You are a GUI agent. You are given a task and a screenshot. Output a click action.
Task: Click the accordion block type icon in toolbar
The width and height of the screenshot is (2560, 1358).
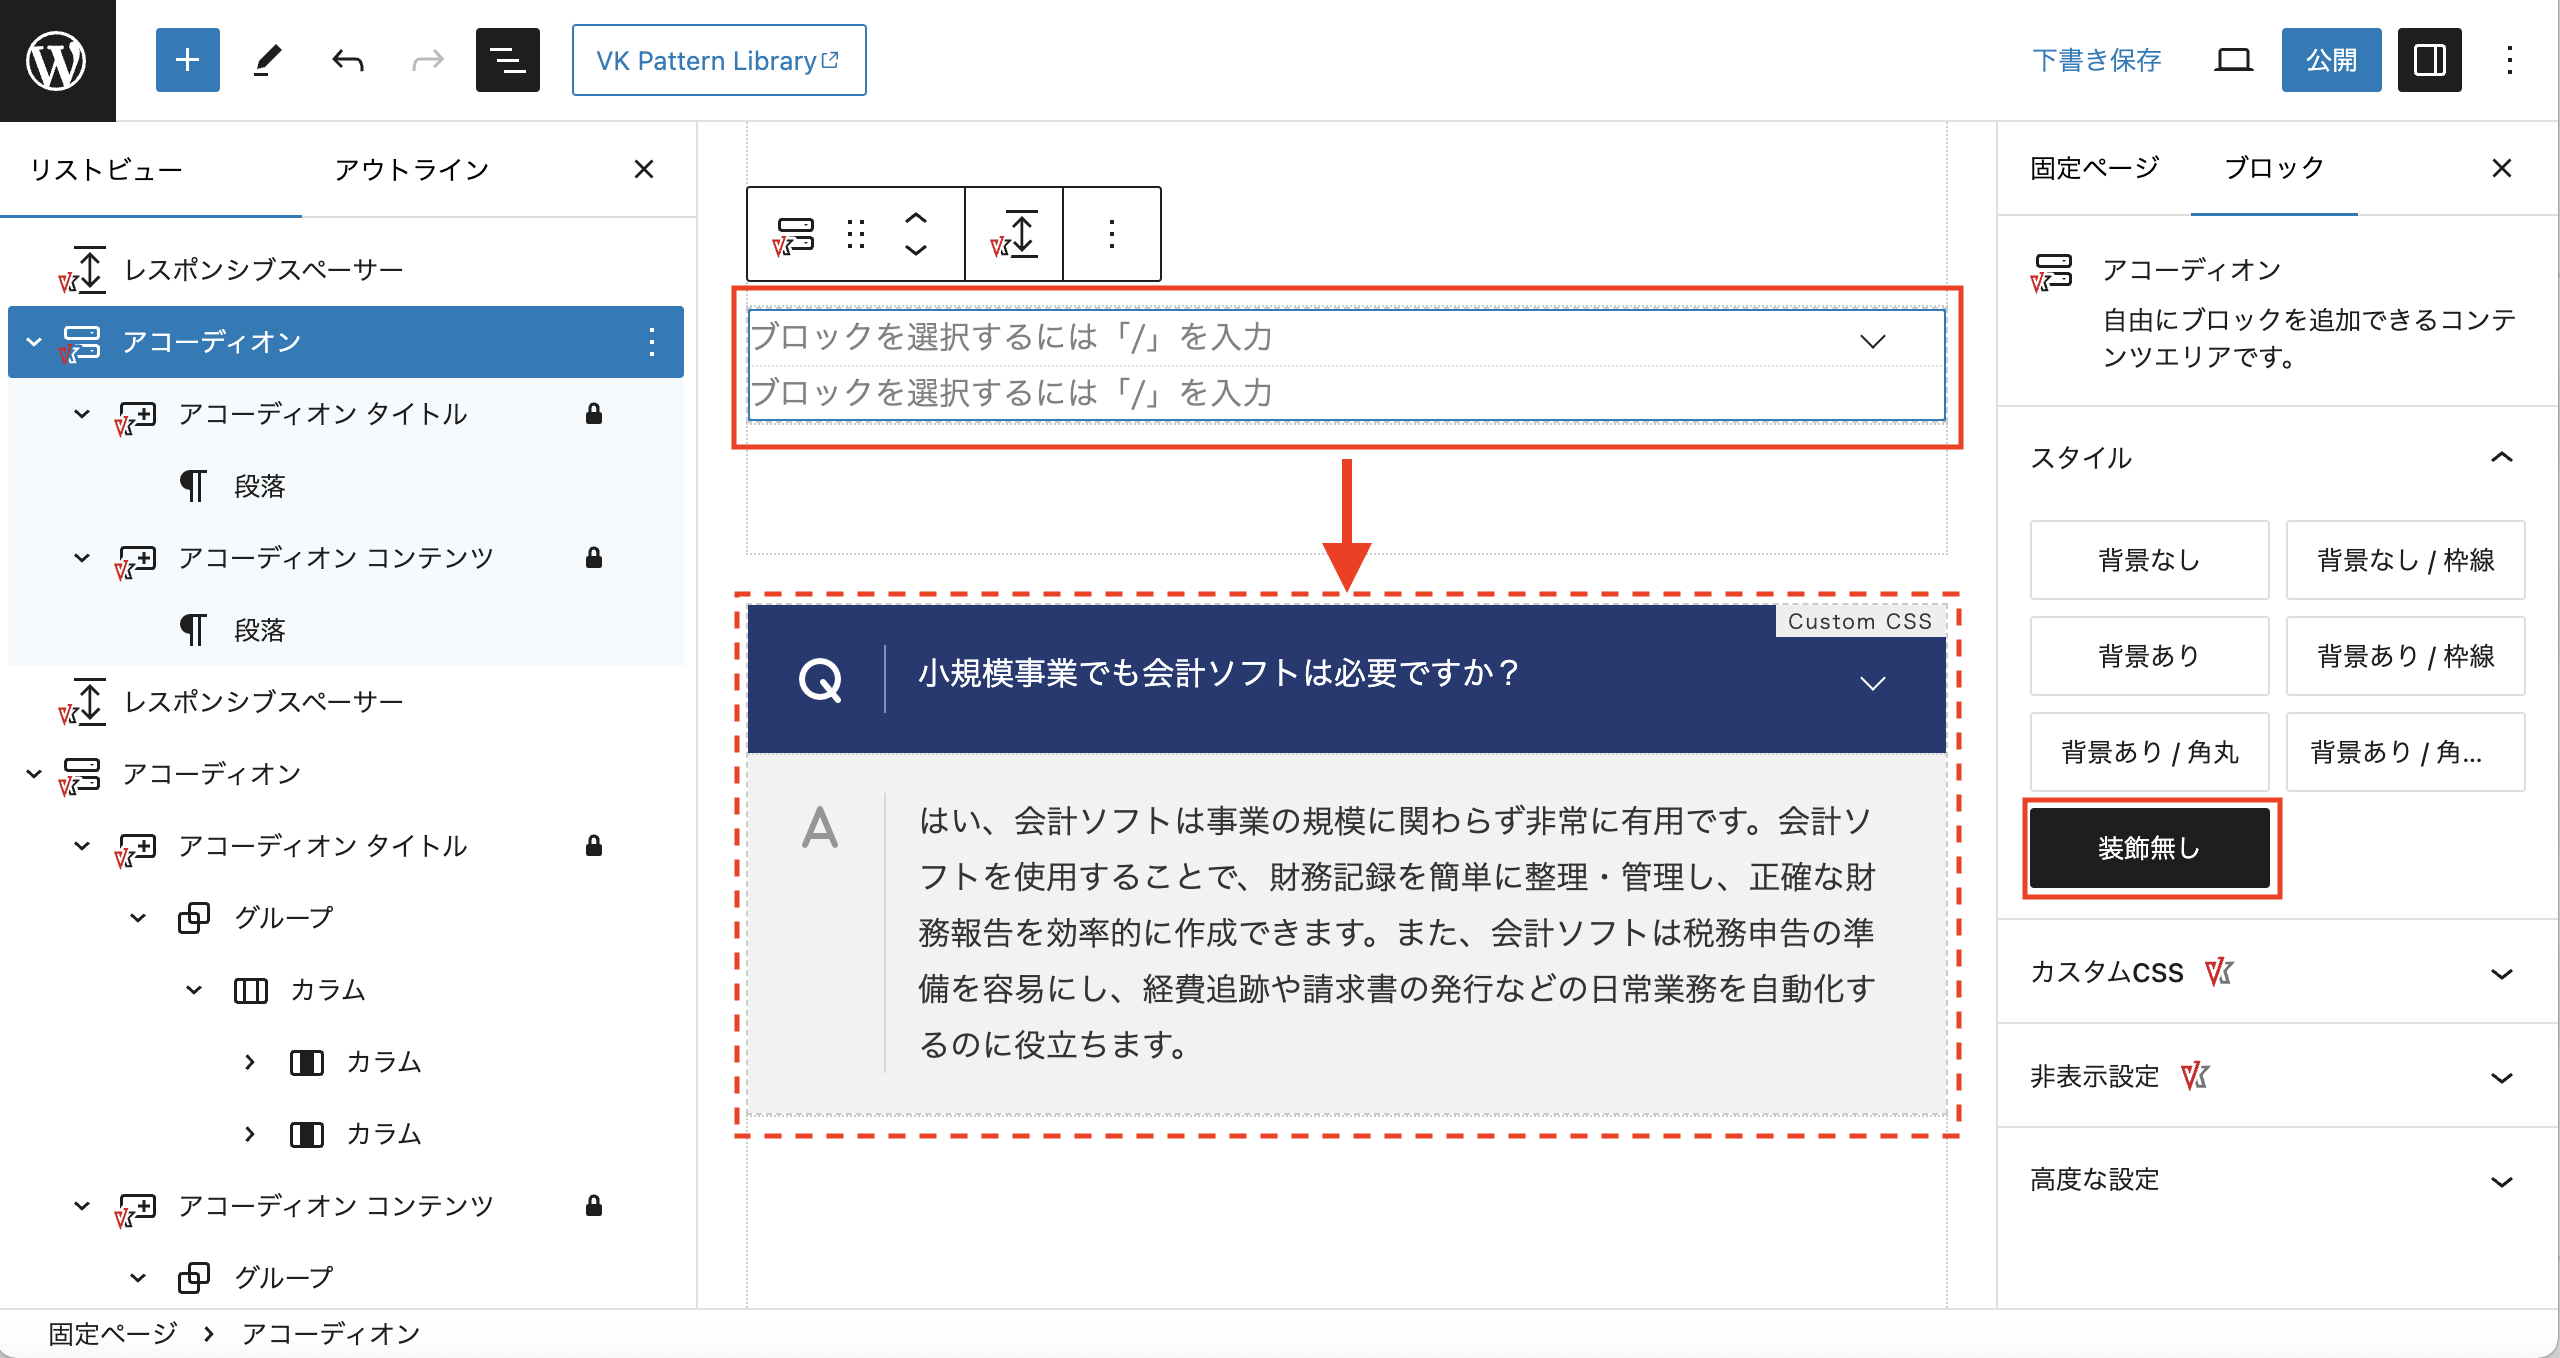coord(794,234)
